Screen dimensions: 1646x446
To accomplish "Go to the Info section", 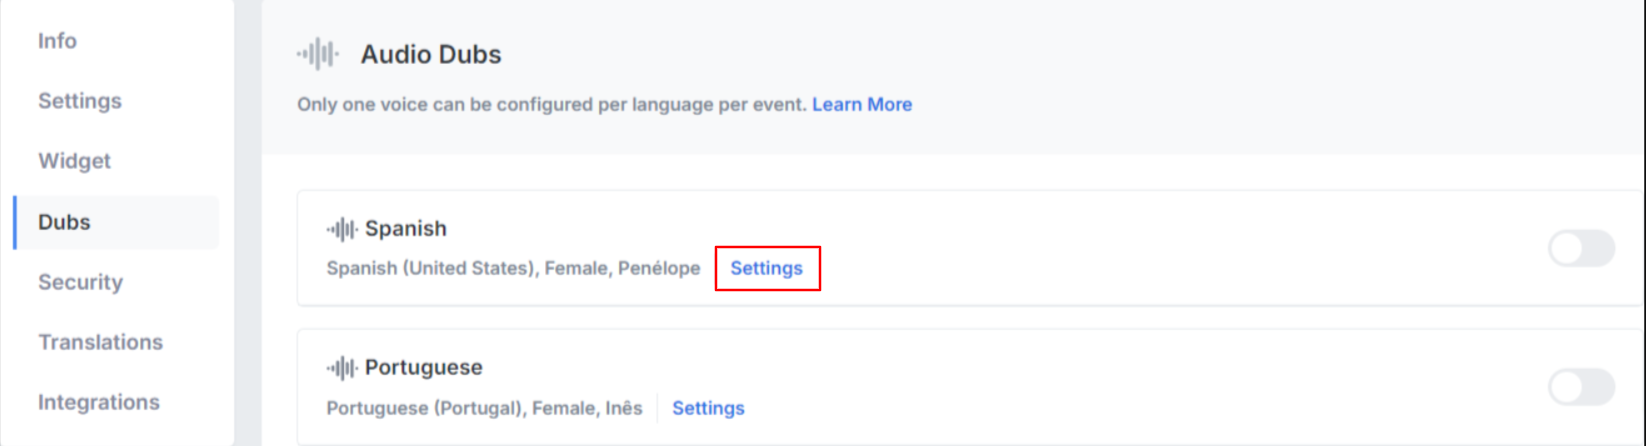I will [x=57, y=41].
